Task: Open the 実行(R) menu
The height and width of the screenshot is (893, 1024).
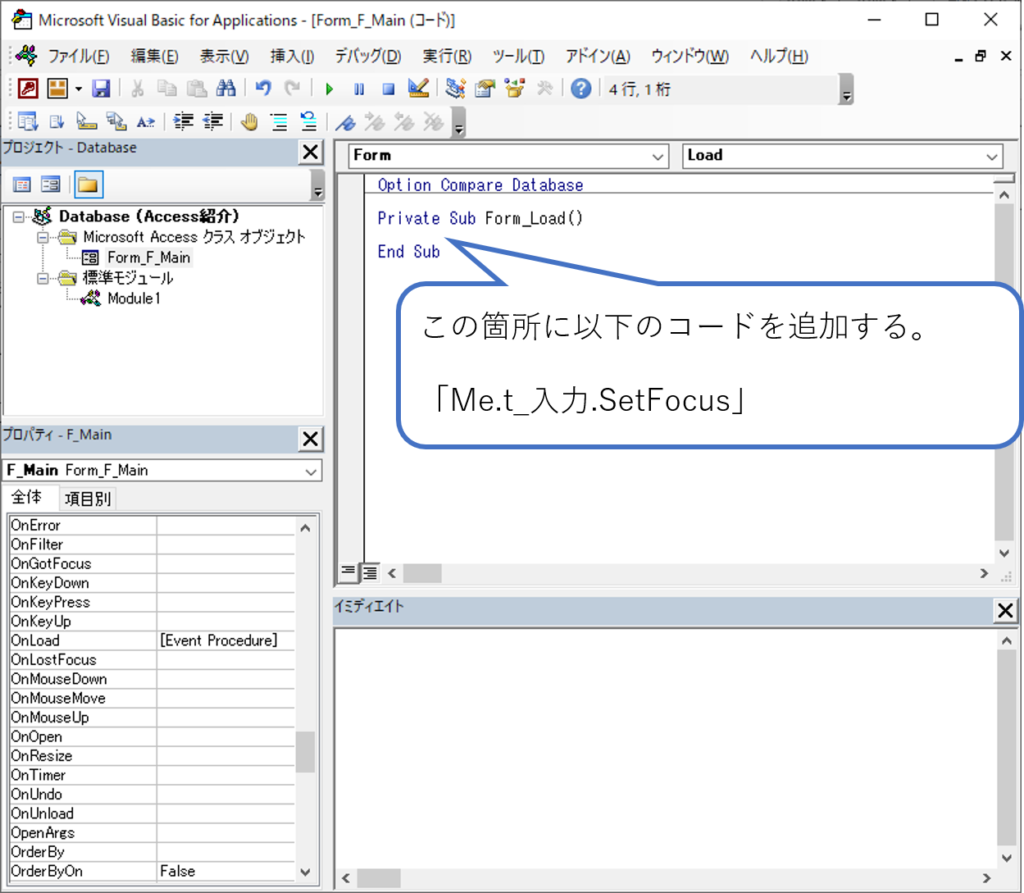Action: (447, 56)
